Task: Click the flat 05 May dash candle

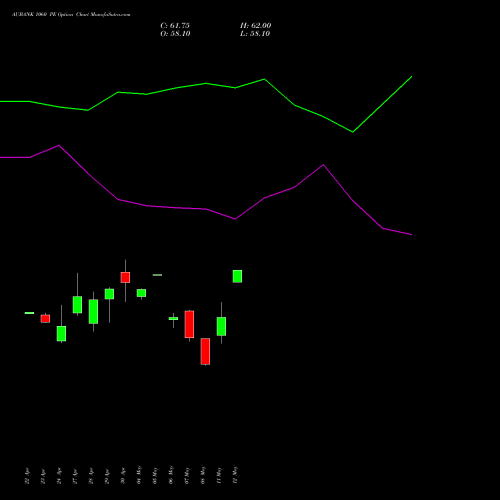Action: (157, 275)
